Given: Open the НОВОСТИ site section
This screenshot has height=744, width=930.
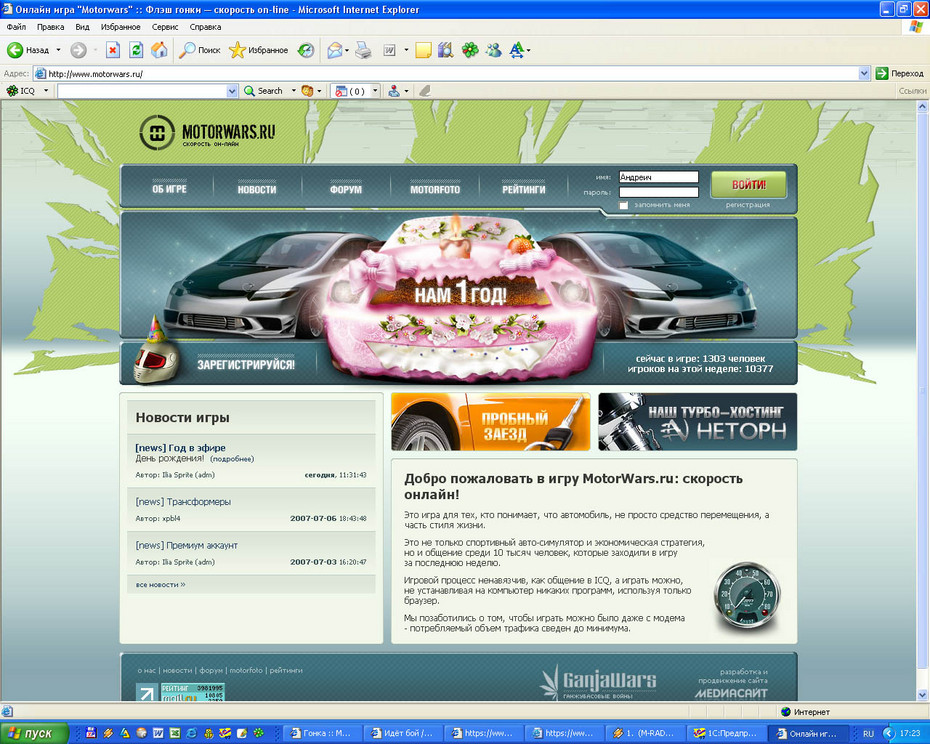Looking at the screenshot, I should click(257, 189).
